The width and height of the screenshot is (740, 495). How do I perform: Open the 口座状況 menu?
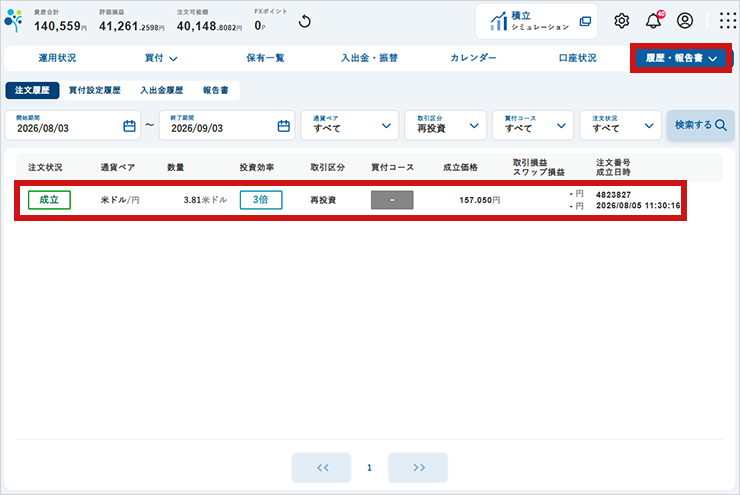[578, 58]
